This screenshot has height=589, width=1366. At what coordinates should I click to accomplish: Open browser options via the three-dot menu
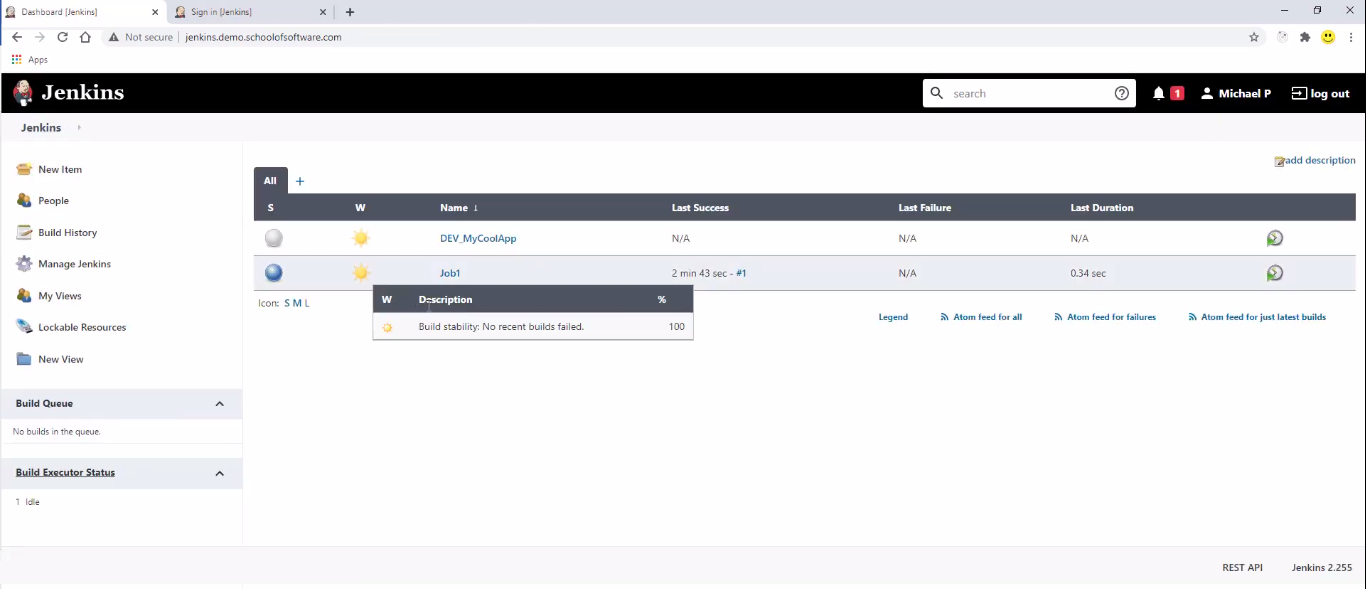coord(1351,36)
